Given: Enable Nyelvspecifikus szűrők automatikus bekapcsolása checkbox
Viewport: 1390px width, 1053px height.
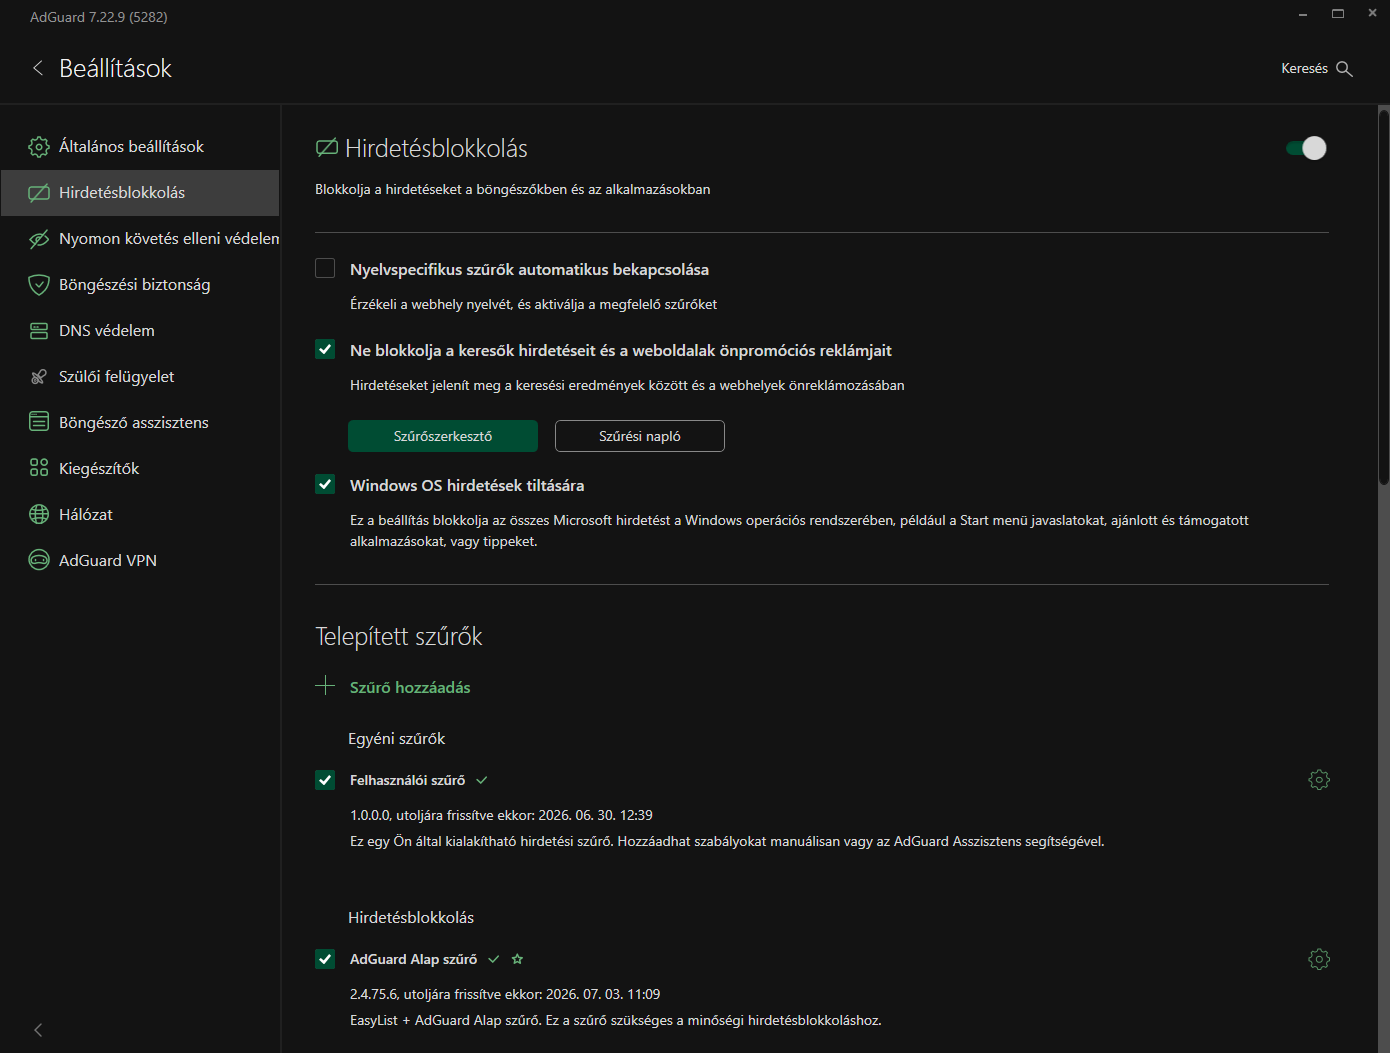Looking at the screenshot, I should coord(325,268).
